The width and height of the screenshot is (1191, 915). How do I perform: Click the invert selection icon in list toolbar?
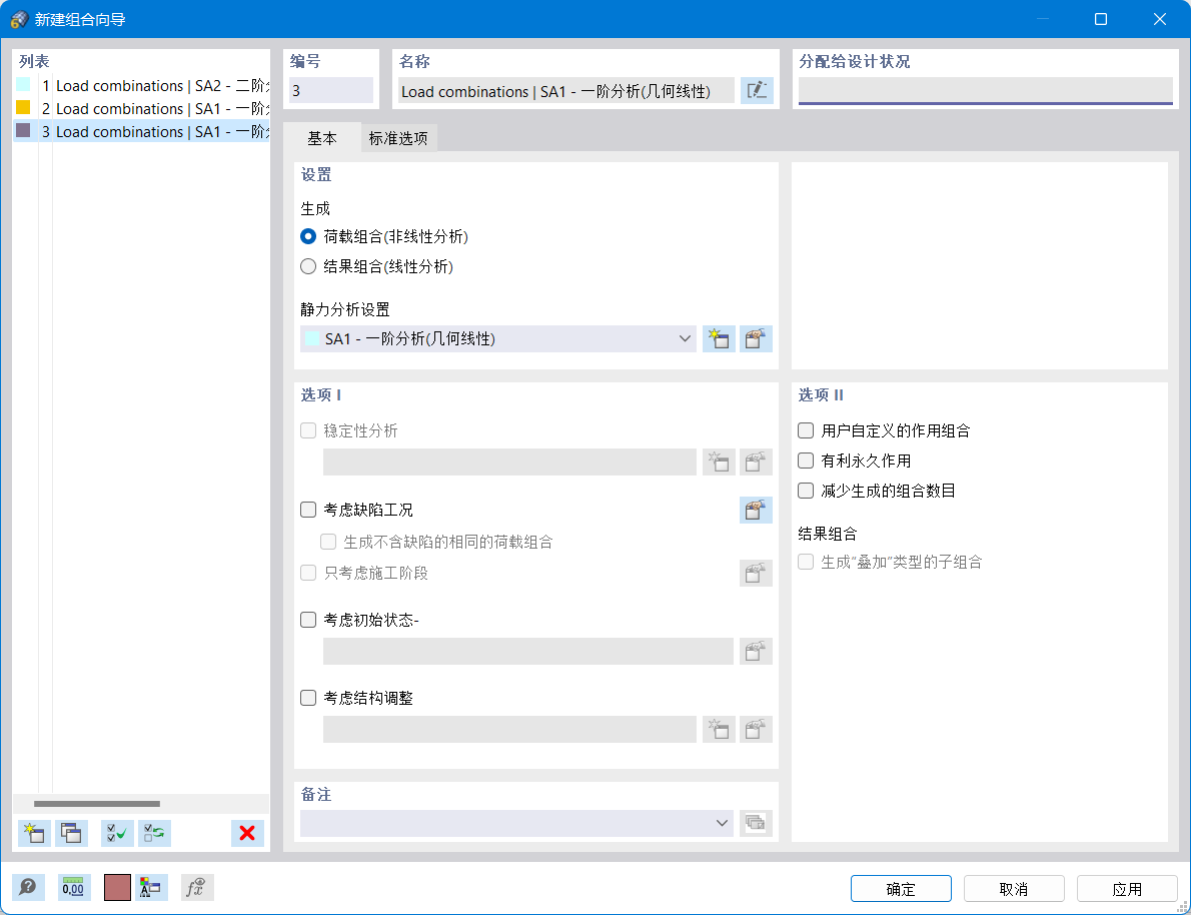[153, 833]
